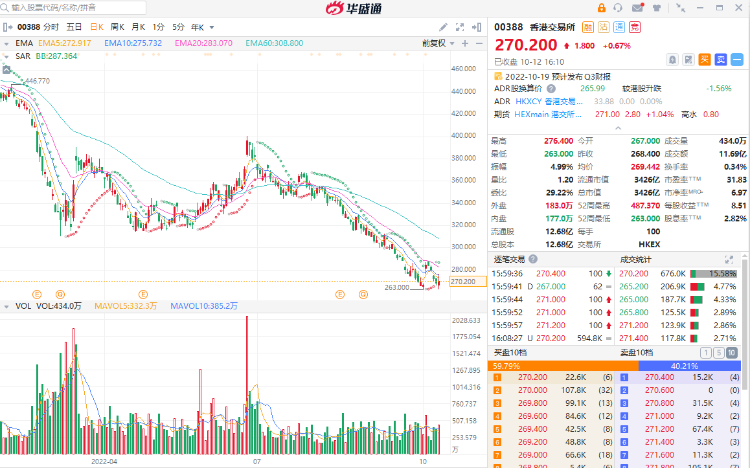Viewport: 750px width, 468px height.
Task: Switch to 5分 five-minute chart tab
Action: pyautogui.click(x=178, y=27)
